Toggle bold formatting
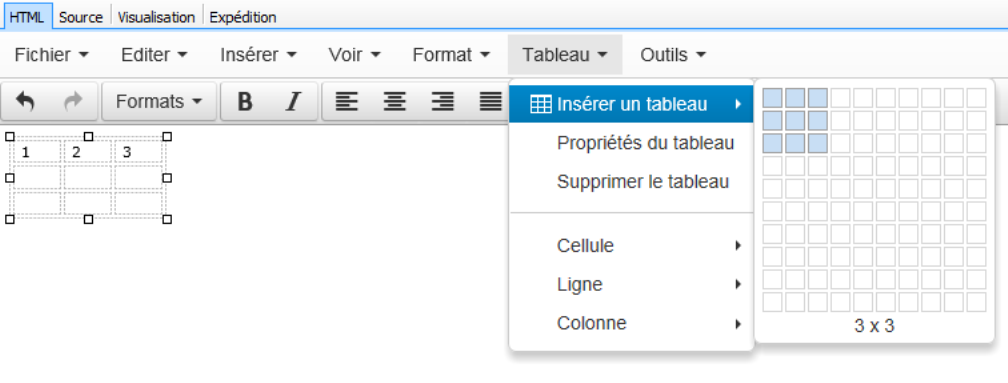The width and height of the screenshot is (1008, 383). point(245,102)
